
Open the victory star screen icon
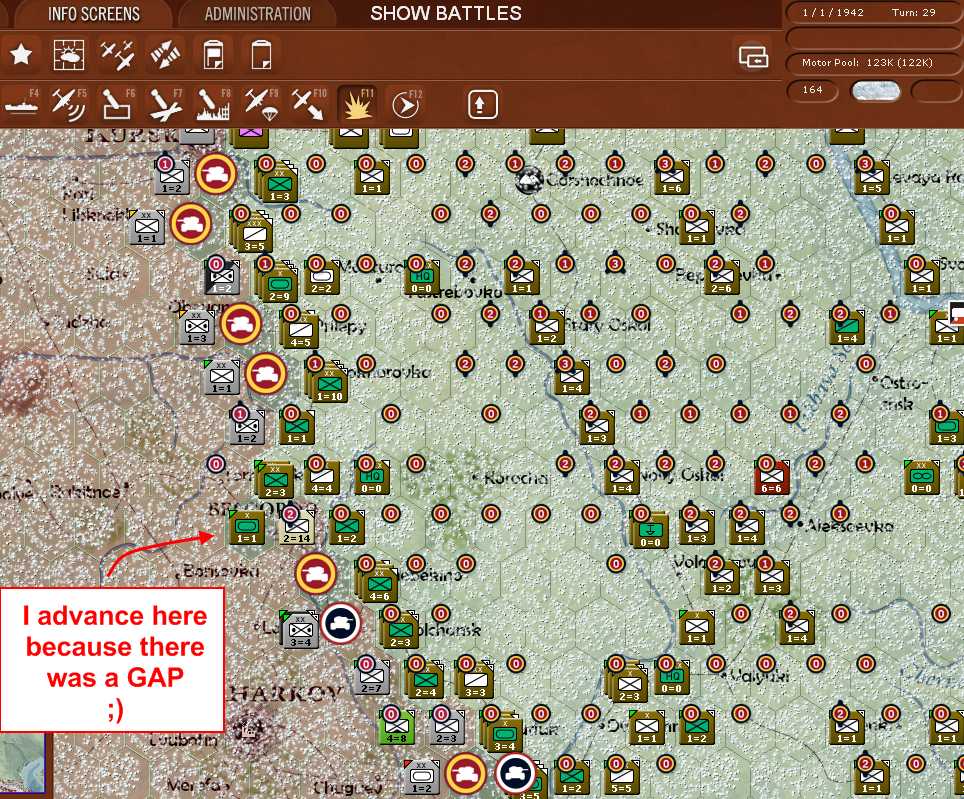[21, 55]
